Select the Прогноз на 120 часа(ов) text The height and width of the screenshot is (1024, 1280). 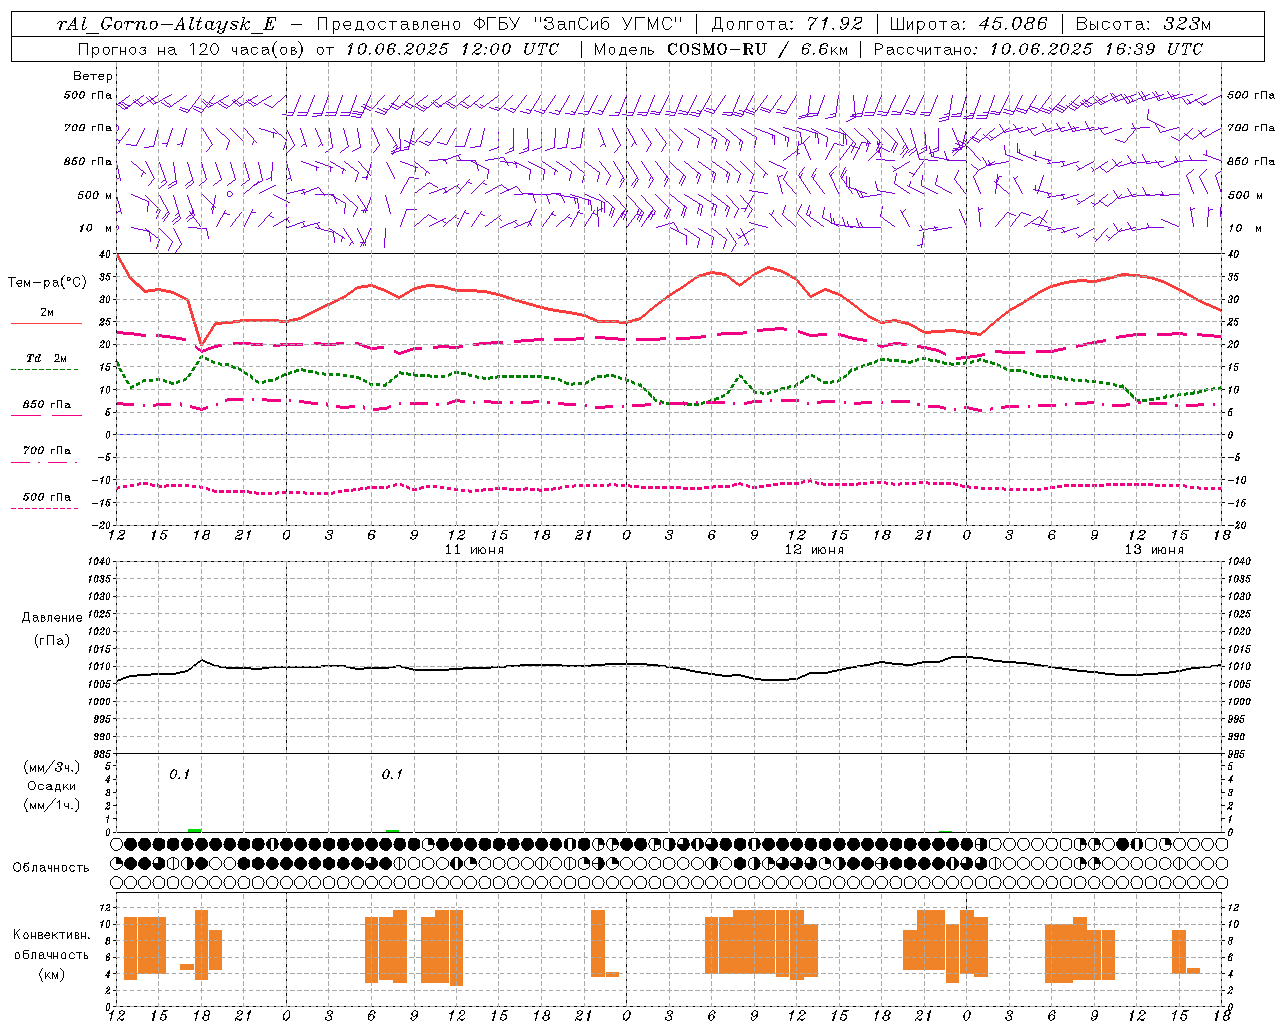[x=193, y=49]
